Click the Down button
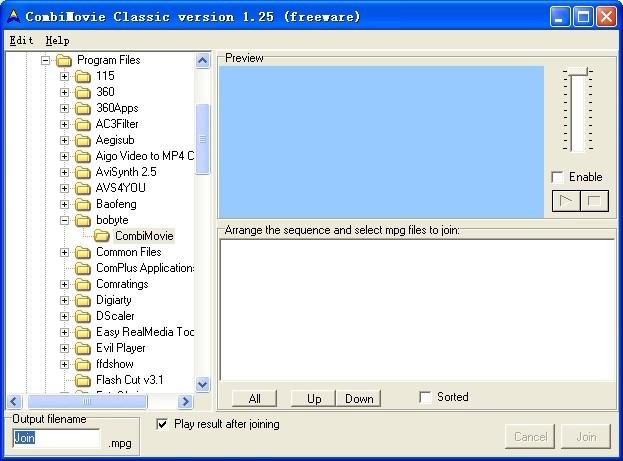Screen dimensions: 623x461 359,399
